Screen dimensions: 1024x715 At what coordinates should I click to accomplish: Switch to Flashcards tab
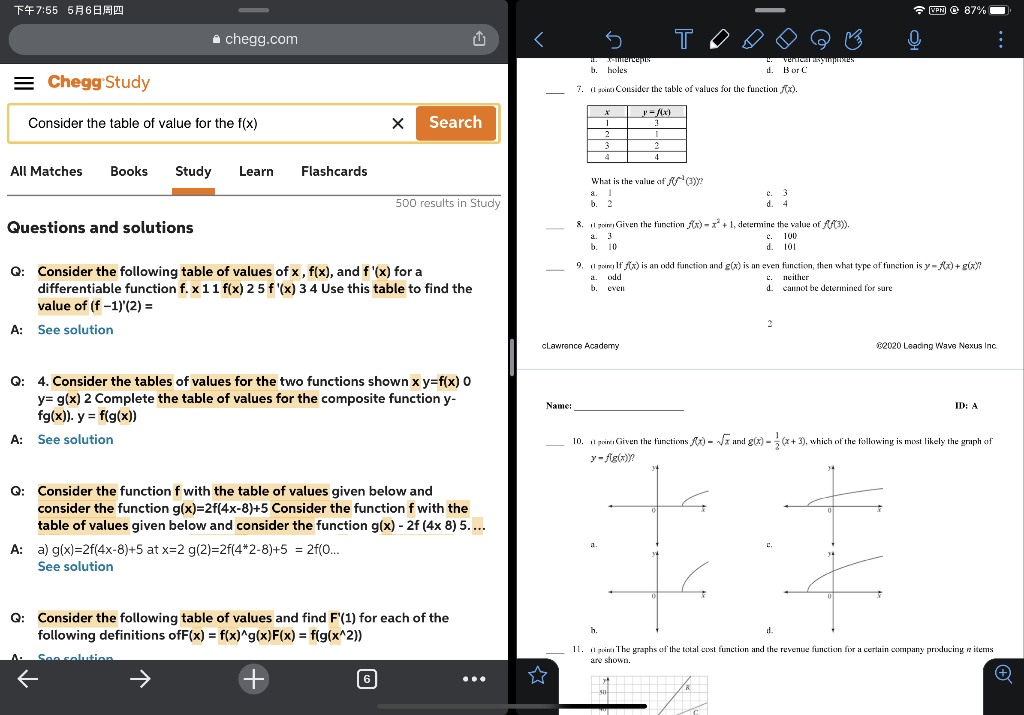(334, 171)
